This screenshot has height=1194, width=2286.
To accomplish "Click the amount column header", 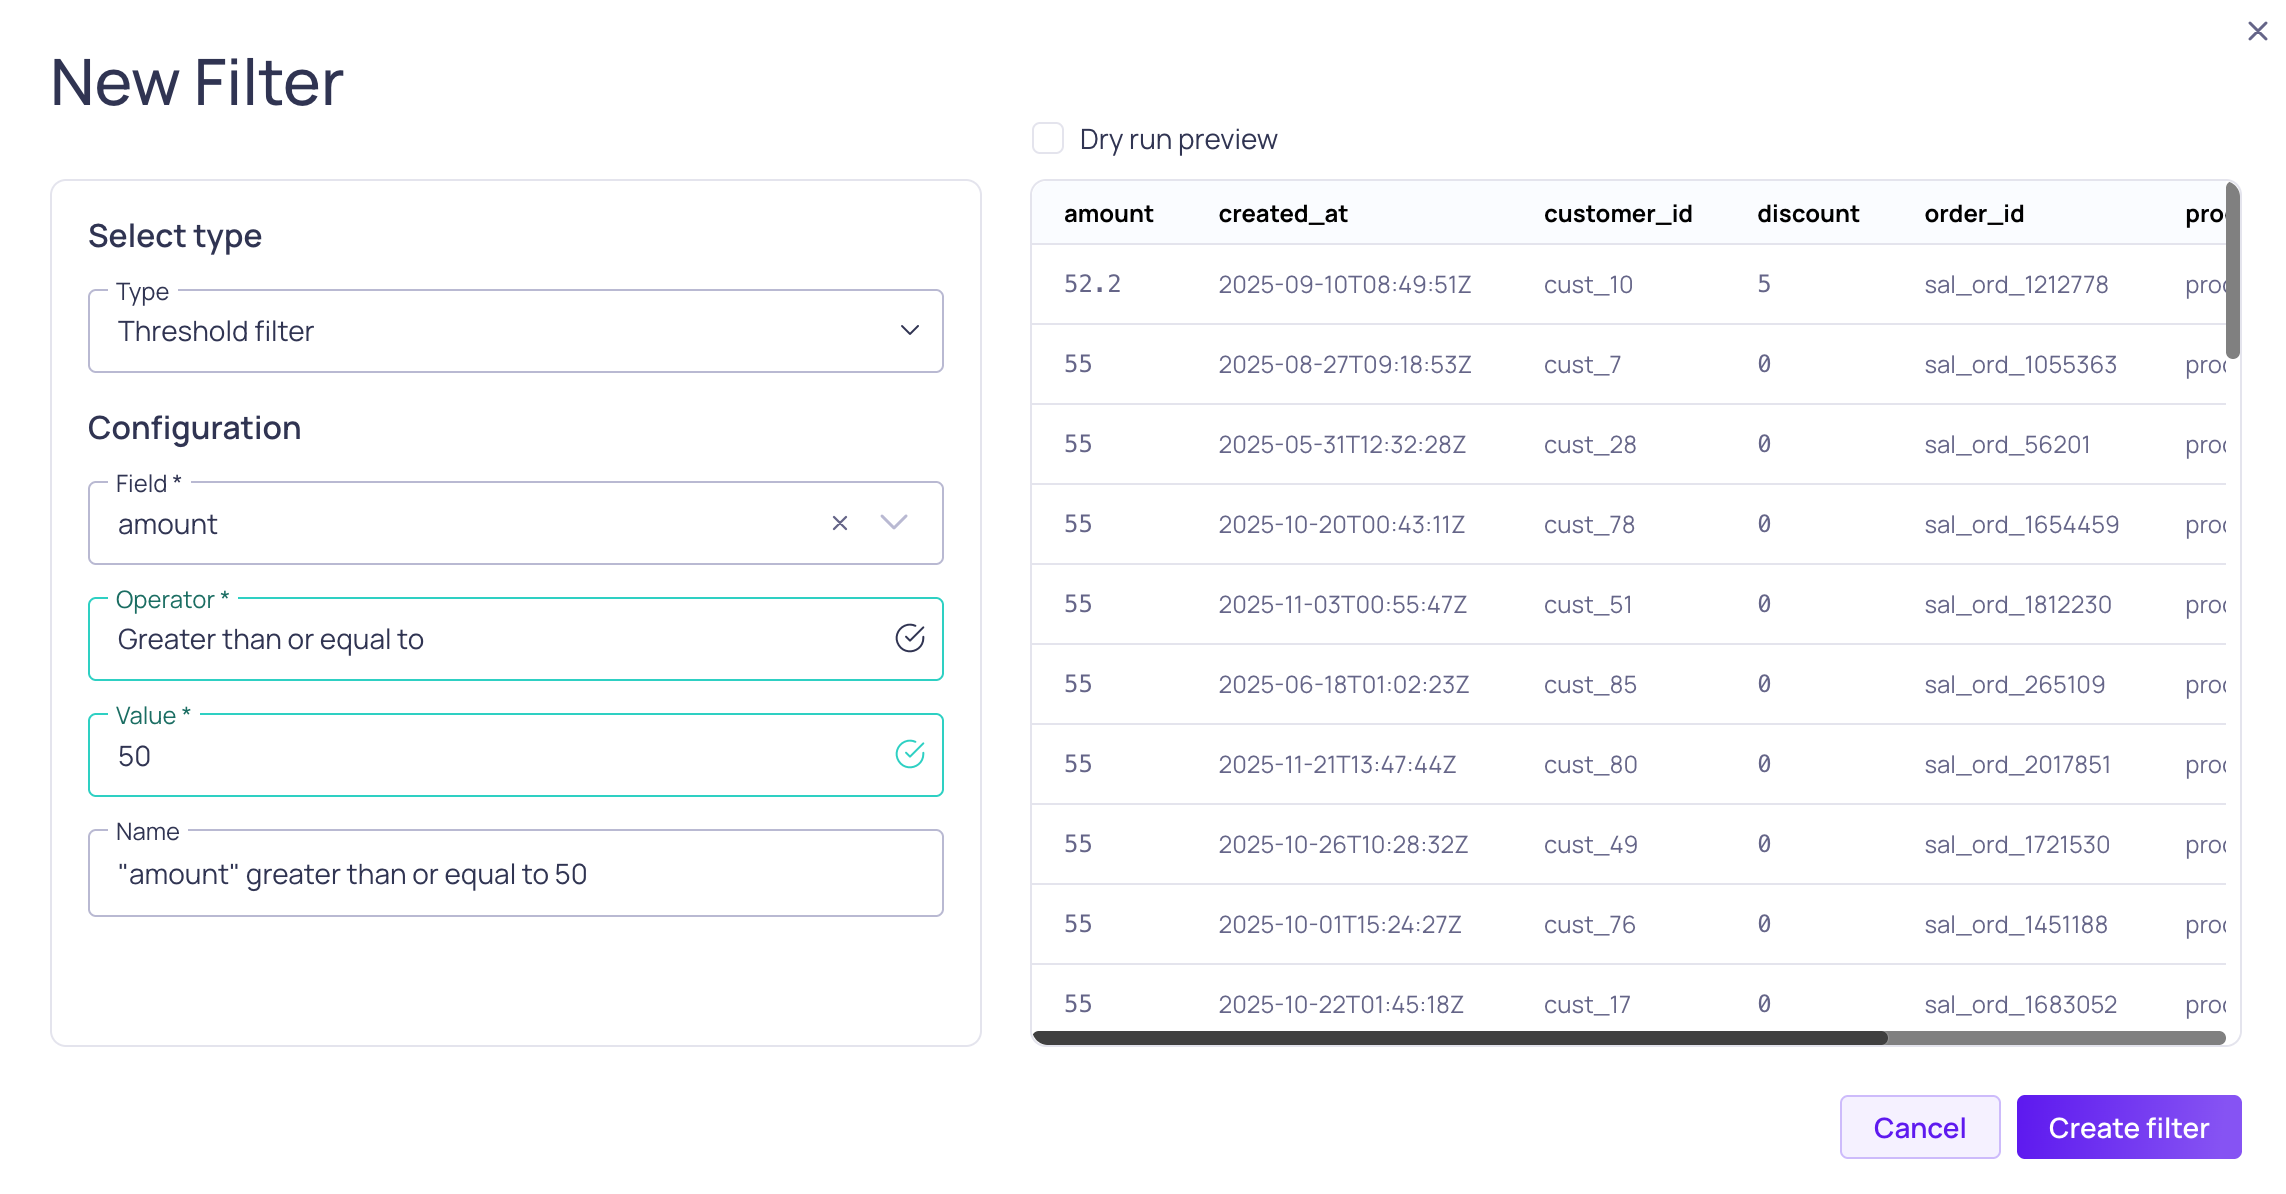I will 1108,214.
